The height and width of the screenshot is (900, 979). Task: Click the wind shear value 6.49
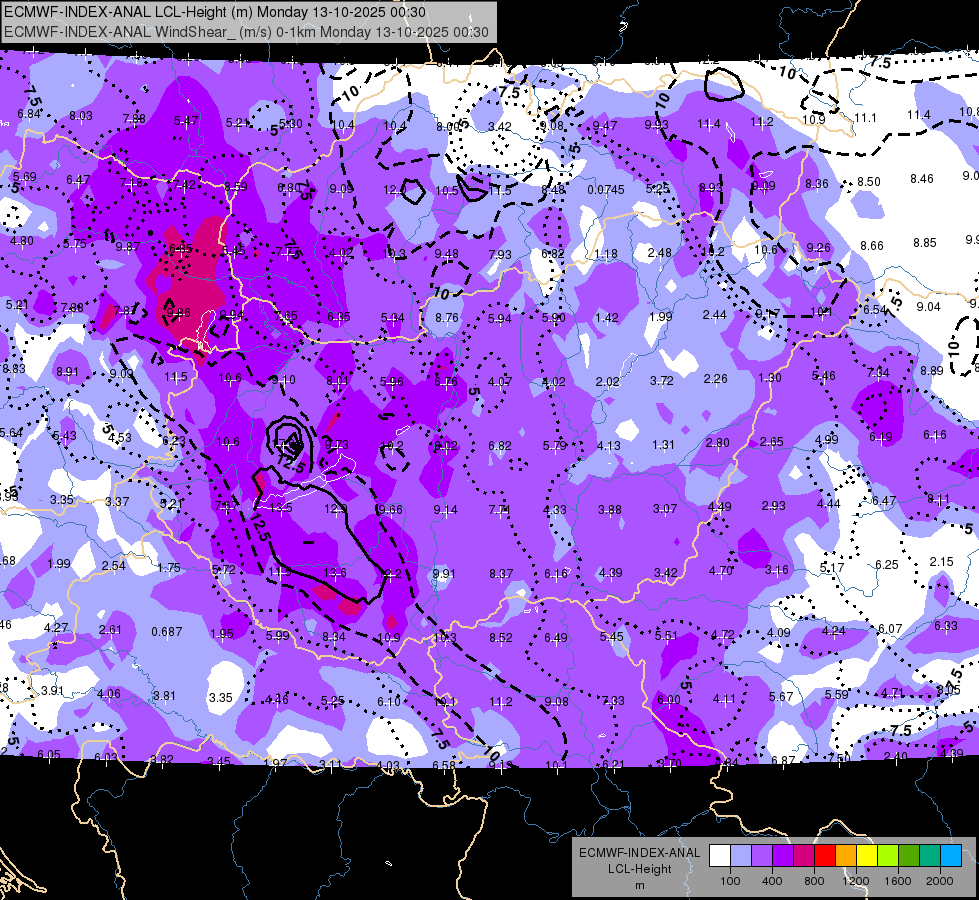556,638
